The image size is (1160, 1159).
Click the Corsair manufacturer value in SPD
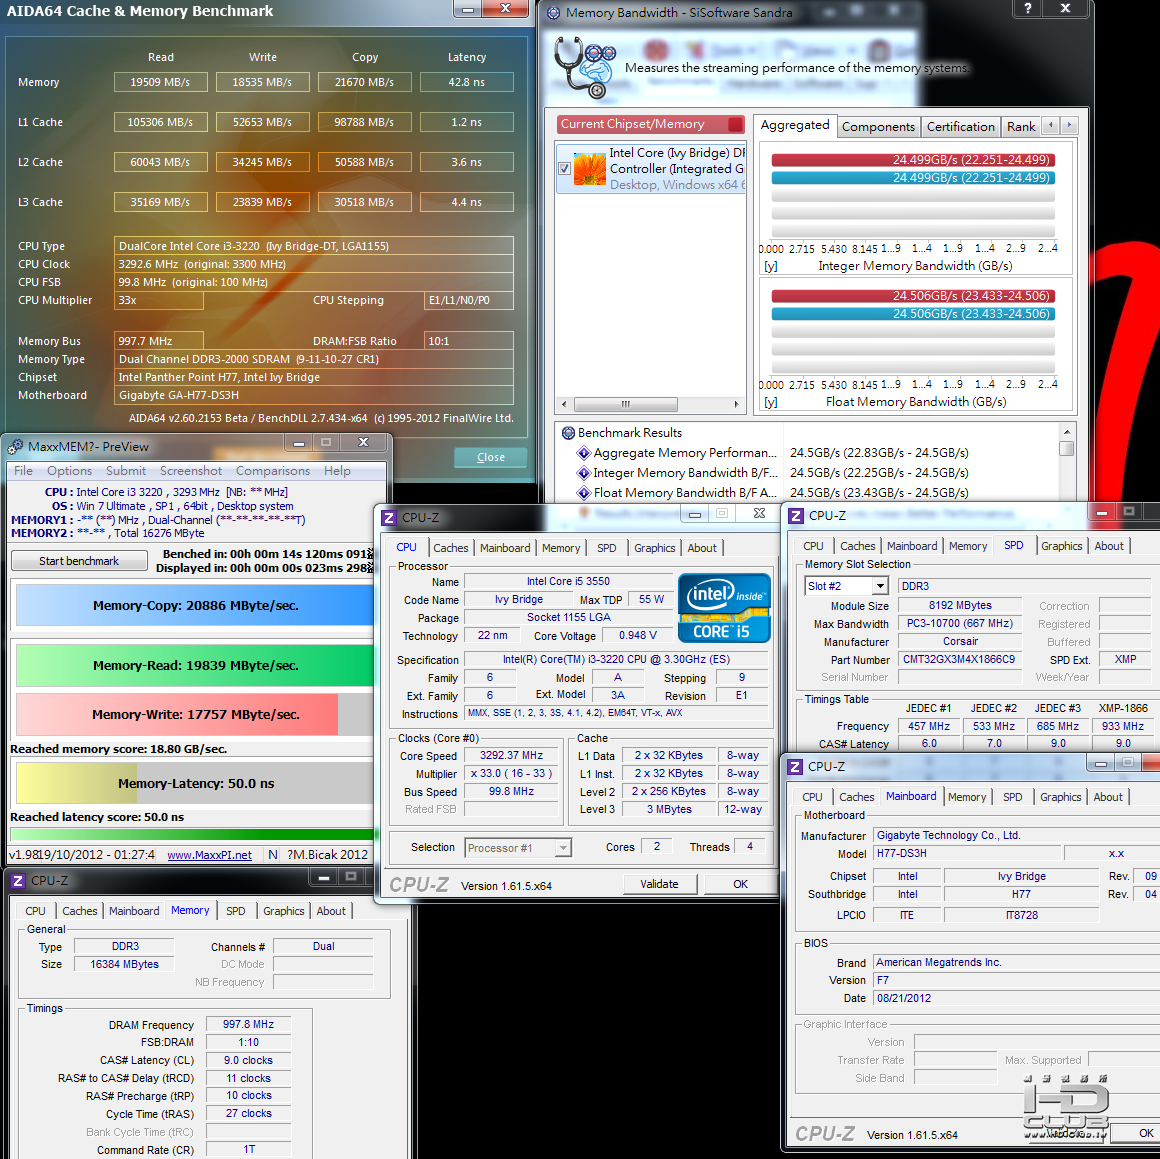click(x=960, y=641)
